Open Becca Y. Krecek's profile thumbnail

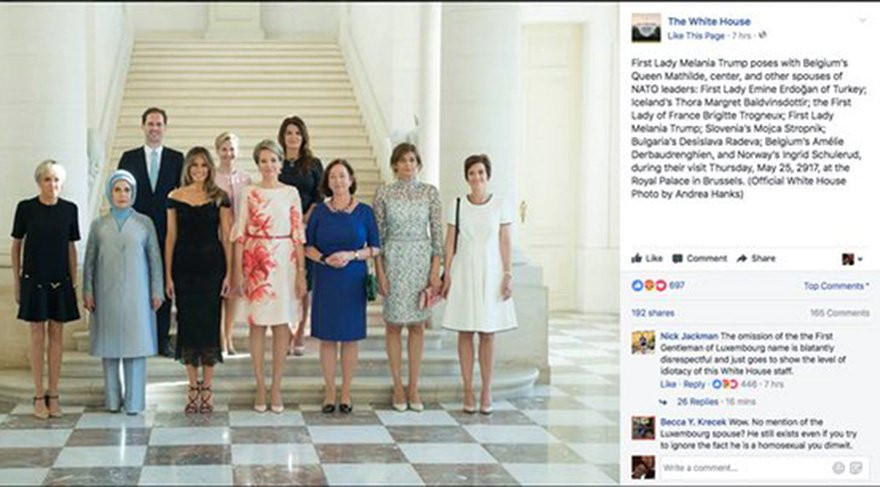pos(643,428)
